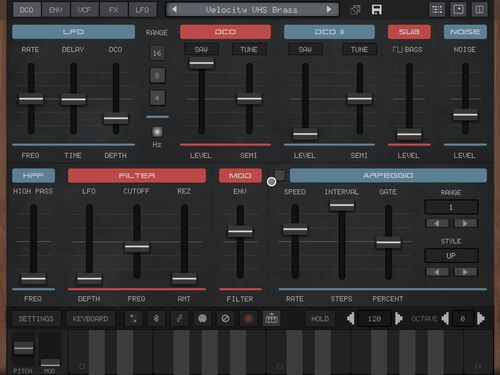Image resolution: width=500 pixels, height=375 pixels.
Task: Open the KEYBOARD button
Action: tap(90, 319)
